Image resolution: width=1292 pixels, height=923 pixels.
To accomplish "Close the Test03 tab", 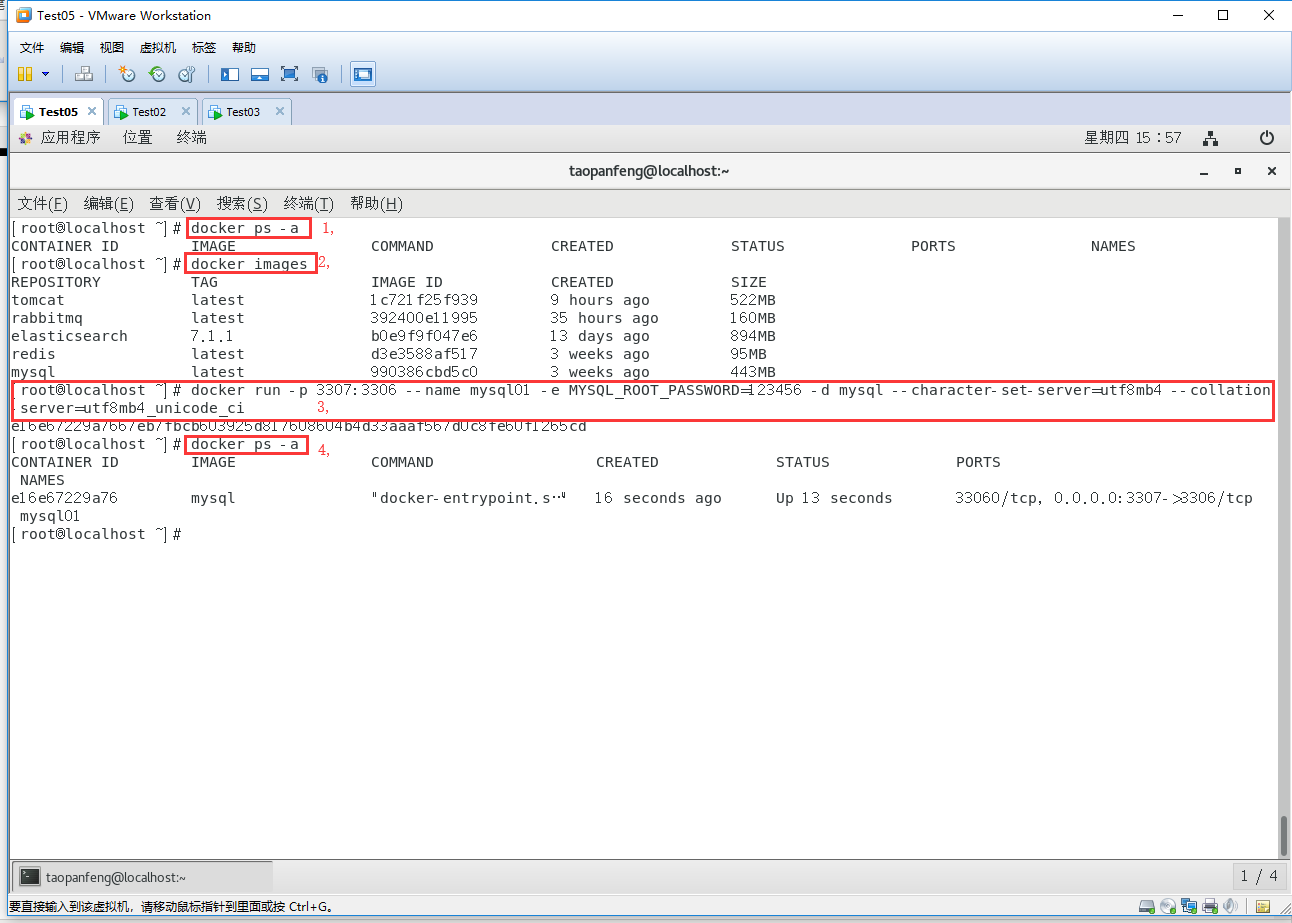I will 280,112.
